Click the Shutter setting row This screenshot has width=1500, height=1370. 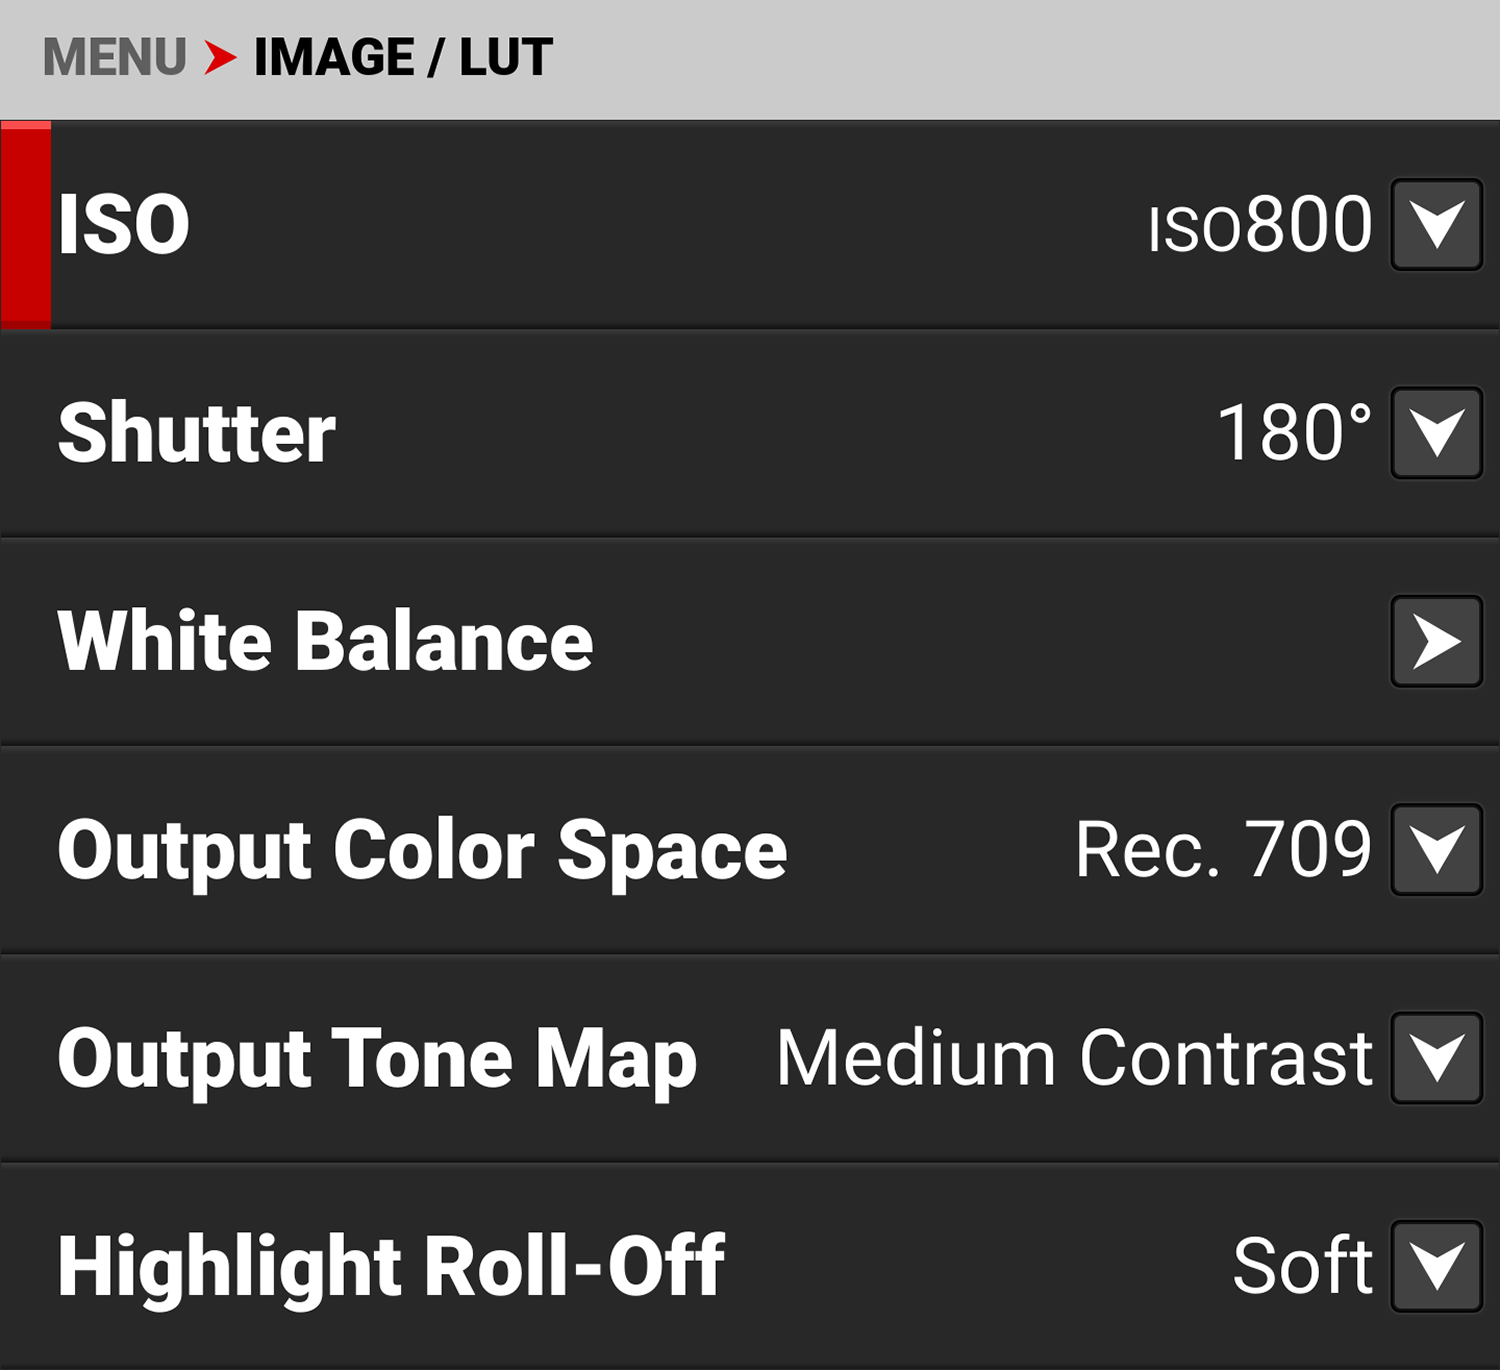(195, 430)
